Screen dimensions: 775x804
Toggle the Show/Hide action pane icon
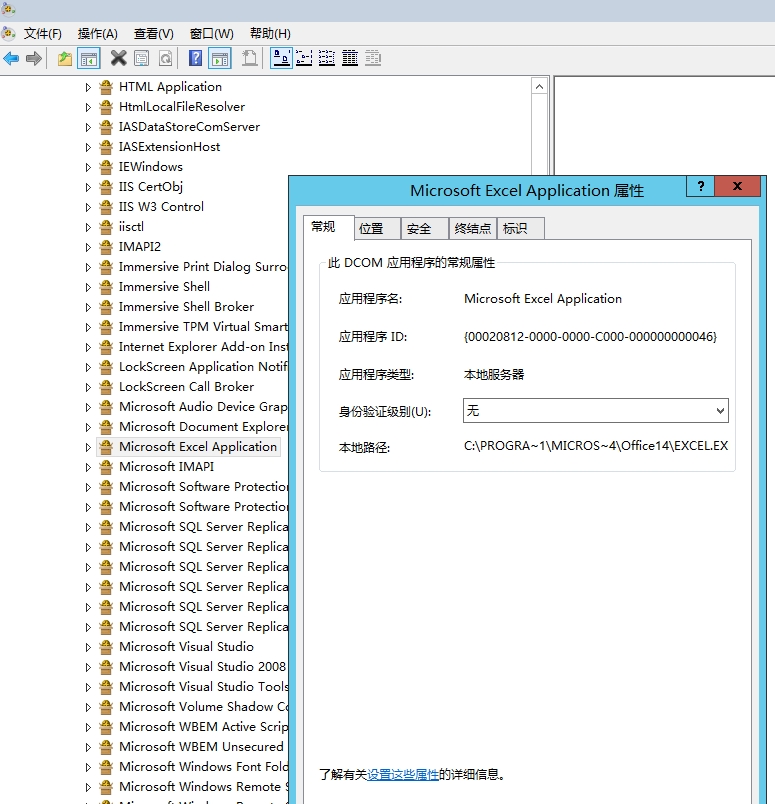(x=220, y=58)
